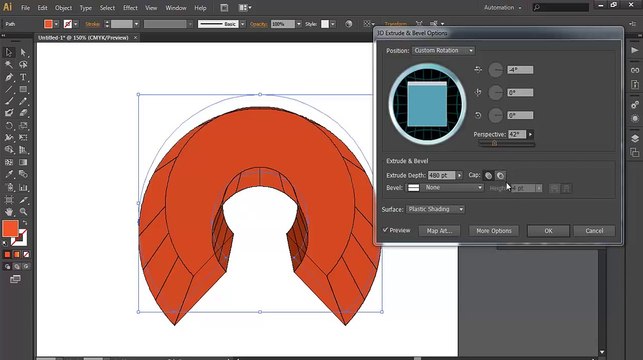Select the Symbol Sprayer tool
The width and height of the screenshot is (643, 360).
tap(9, 187)
